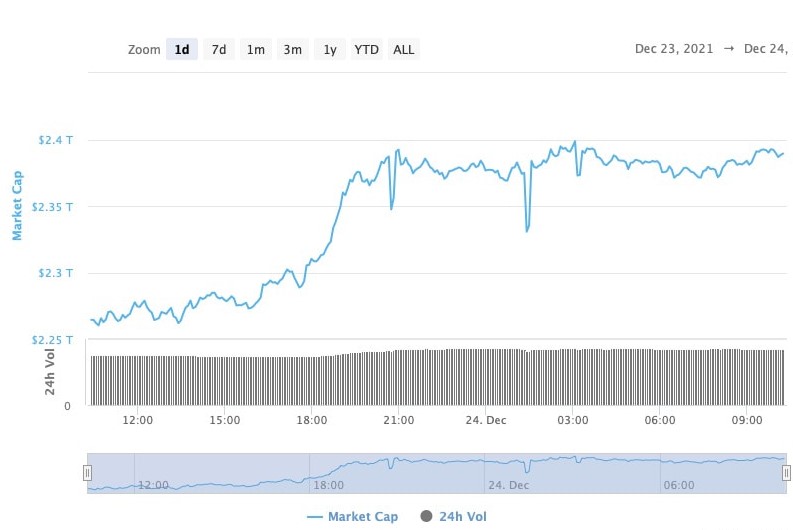The height and width of the screenshot is (530, 793).
Task: Choose the 3m zoom option
Action: click(292, 50)
